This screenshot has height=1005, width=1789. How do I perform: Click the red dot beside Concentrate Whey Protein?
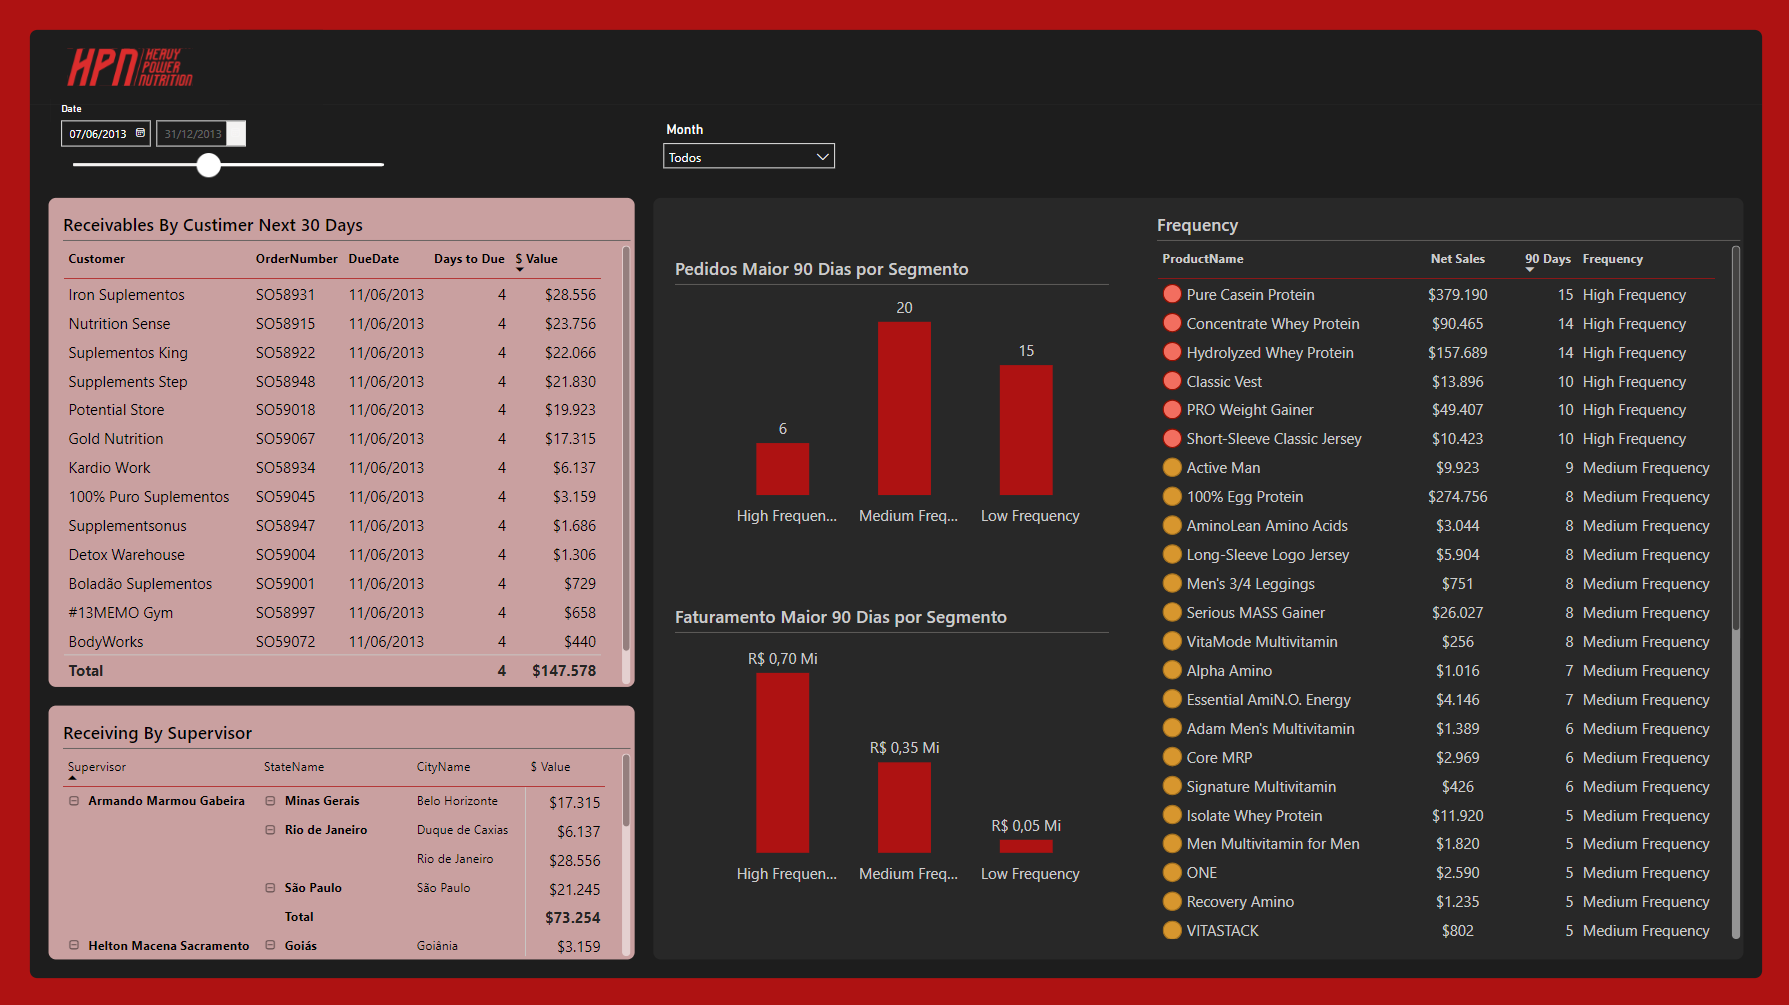(1172, 323)
